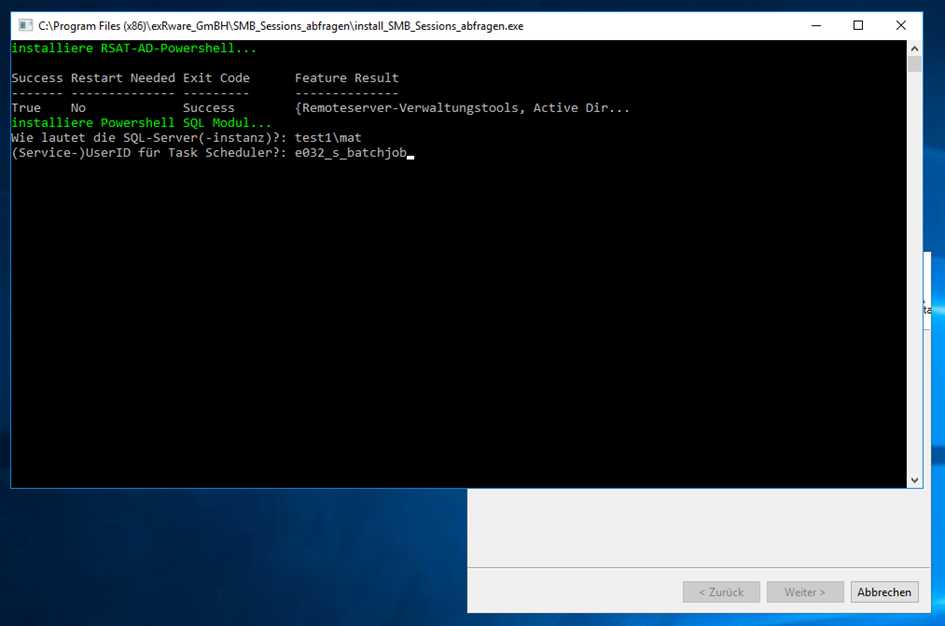Click the Feature Result column header
The height and width of the screenshot is (626, 945).
point(347,78)
